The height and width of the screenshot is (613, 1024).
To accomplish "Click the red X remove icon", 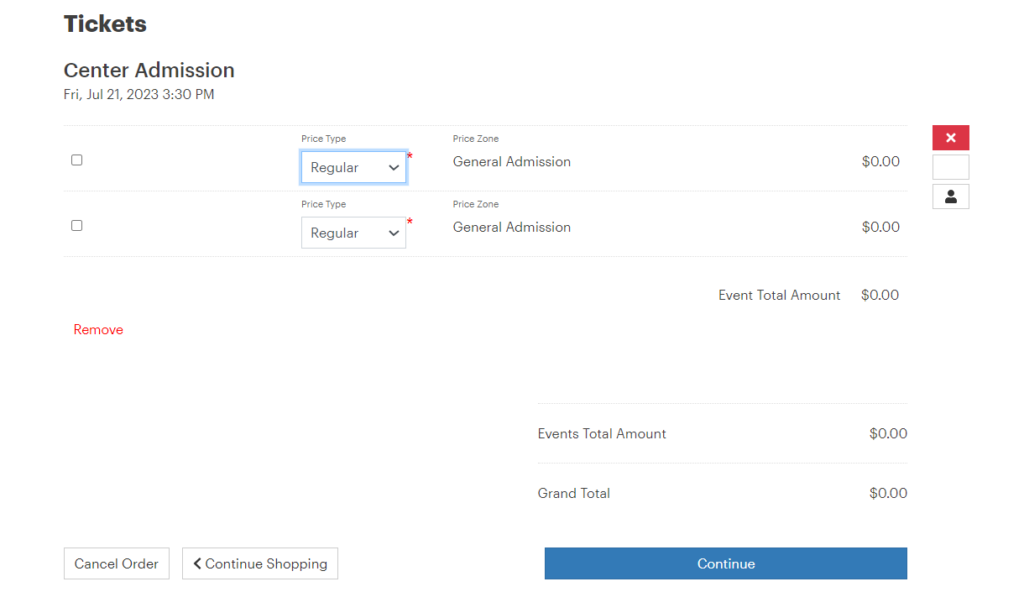I will 950,138.
